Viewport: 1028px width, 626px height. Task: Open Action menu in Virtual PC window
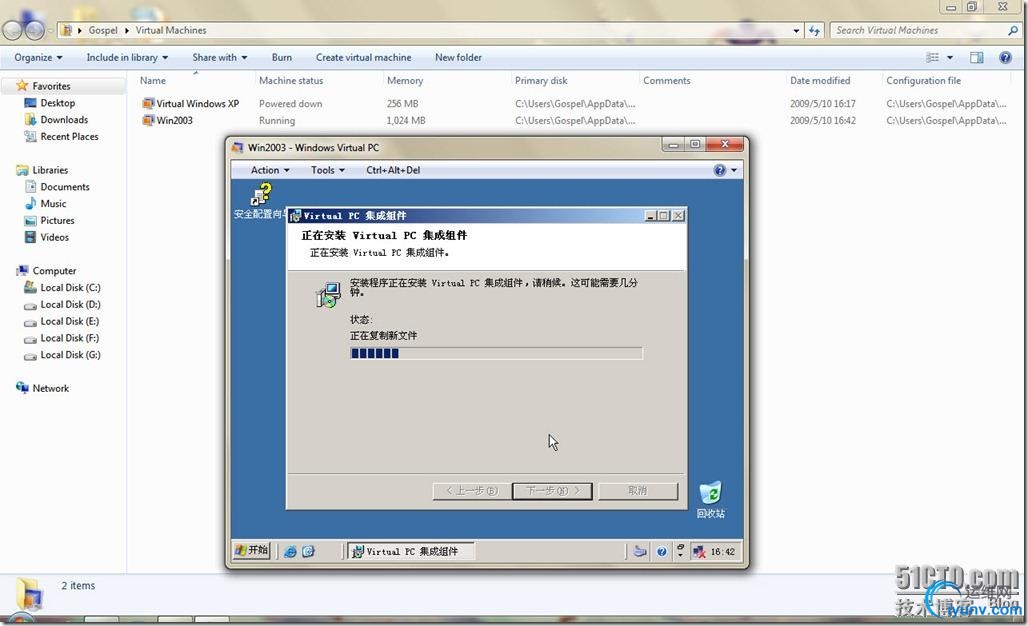(269, 170)
